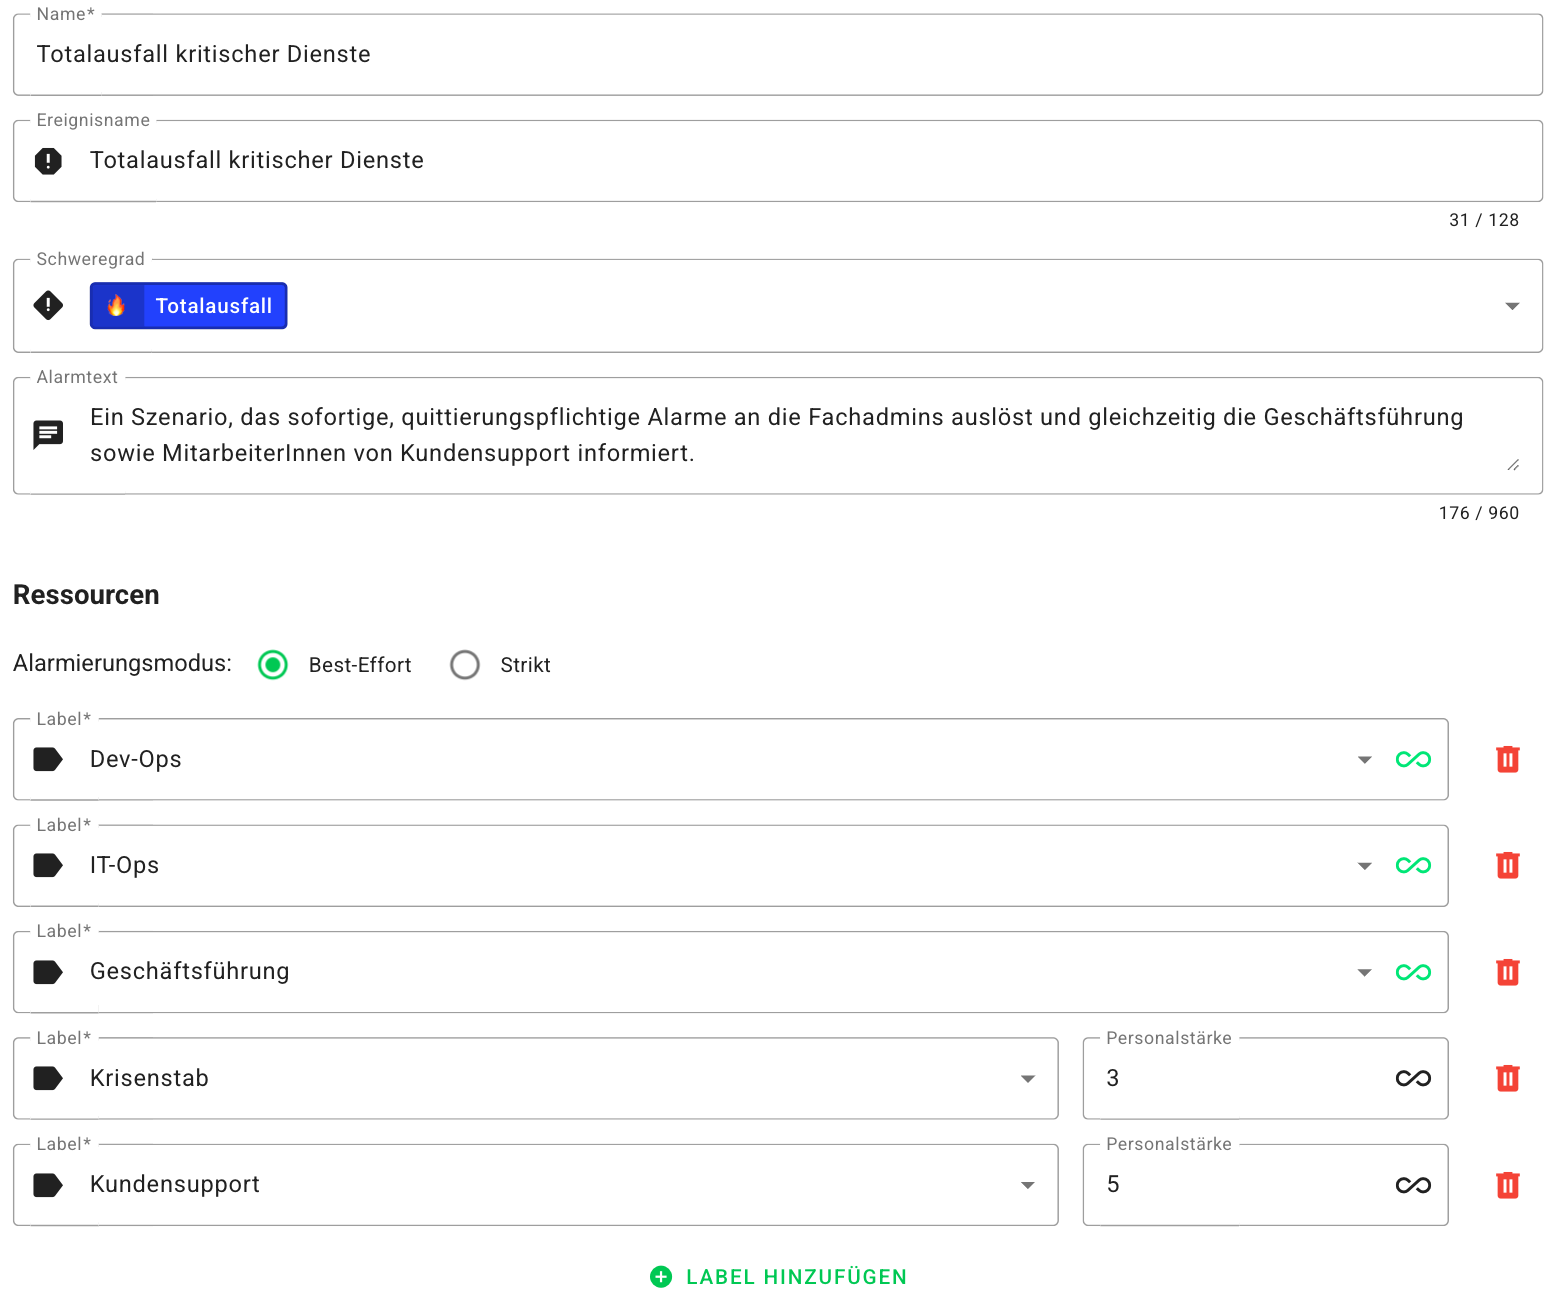Open the Krisenstab label dropdown
The width and height of the screenshot is (1554, 1294).
coord(1028,1079)
